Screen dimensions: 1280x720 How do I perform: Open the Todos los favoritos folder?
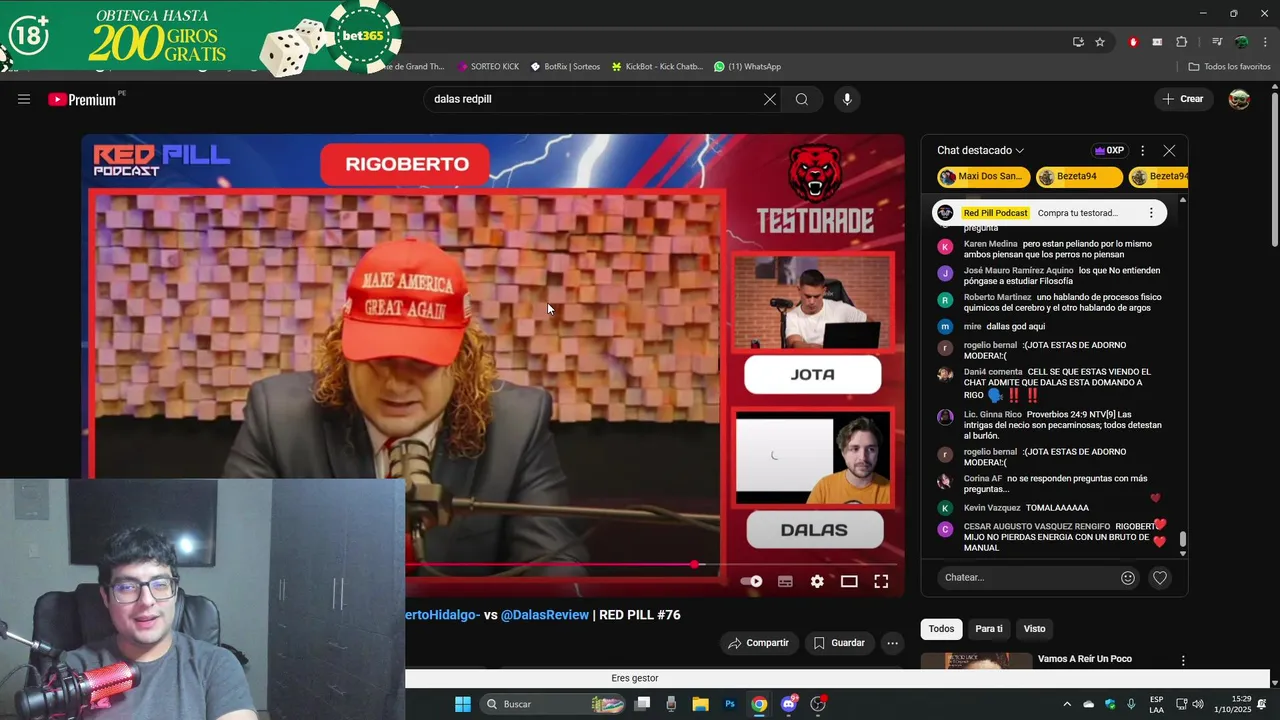pyautogui.click(x=1229, y=66)
